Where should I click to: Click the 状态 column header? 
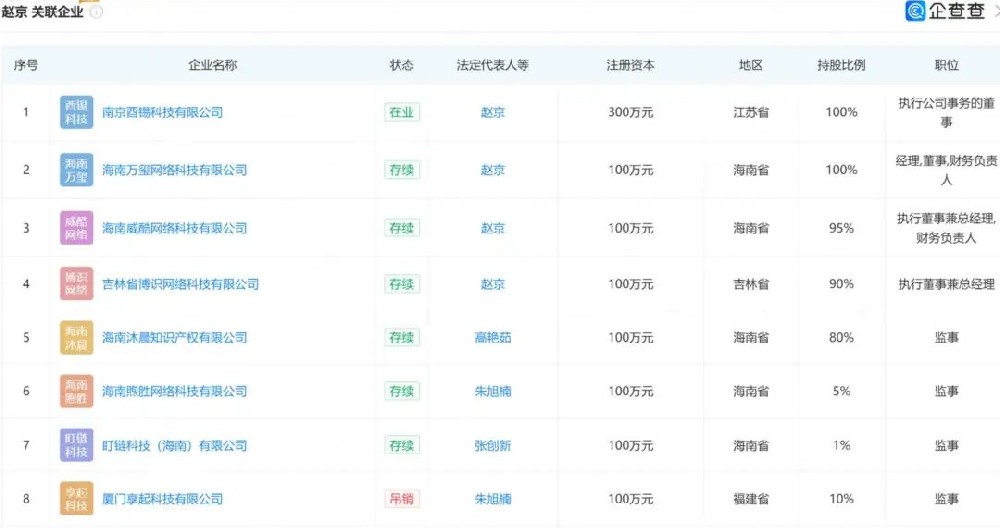pos(402,64)
